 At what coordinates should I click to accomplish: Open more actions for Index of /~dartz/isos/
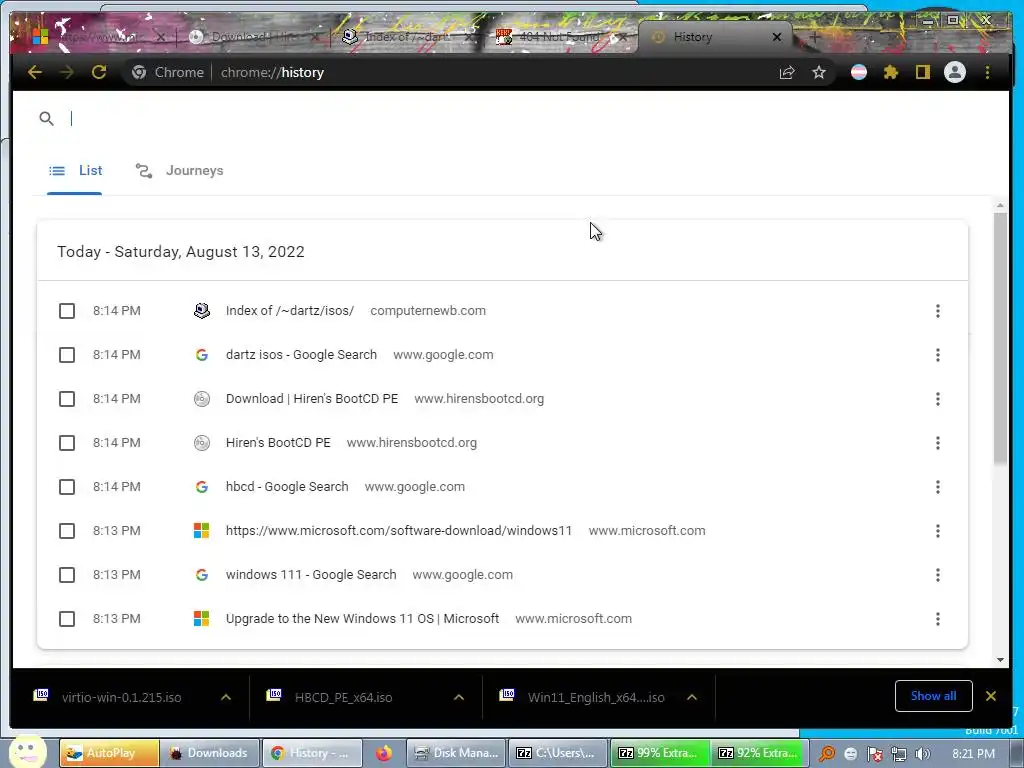point(938,311)
